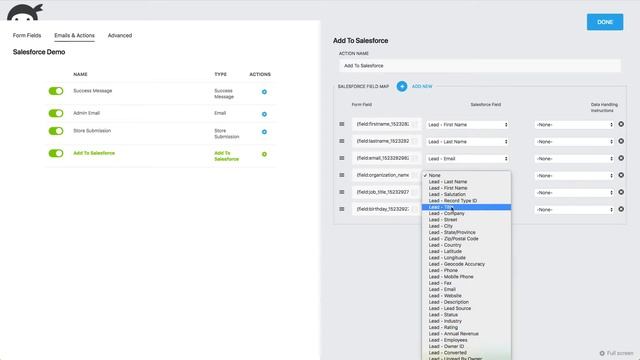The height and width of the screenshot is (360, 640).
Task: Open the Lead - Email Salesforce field dropdown
Action: 468,159
